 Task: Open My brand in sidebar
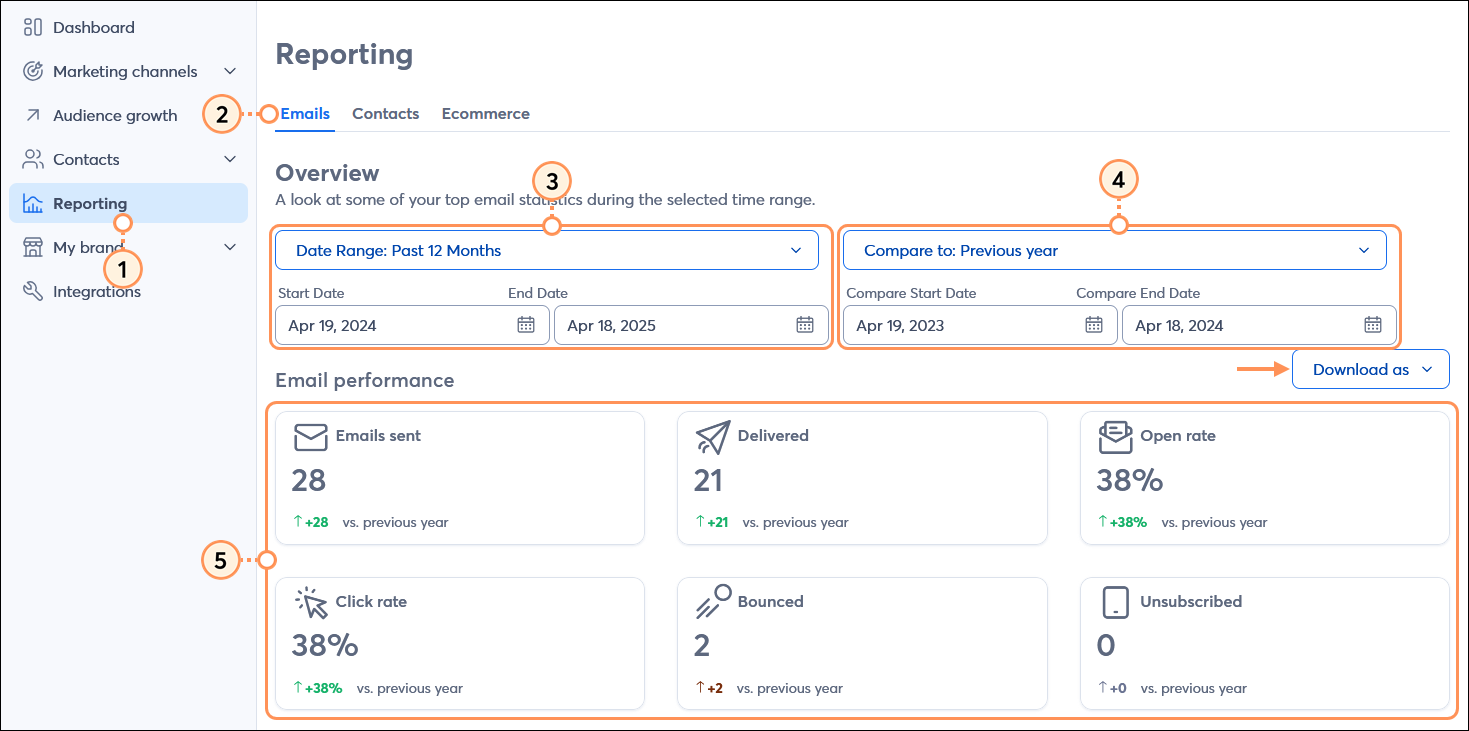pyautogui.click(x=88, y=247)
